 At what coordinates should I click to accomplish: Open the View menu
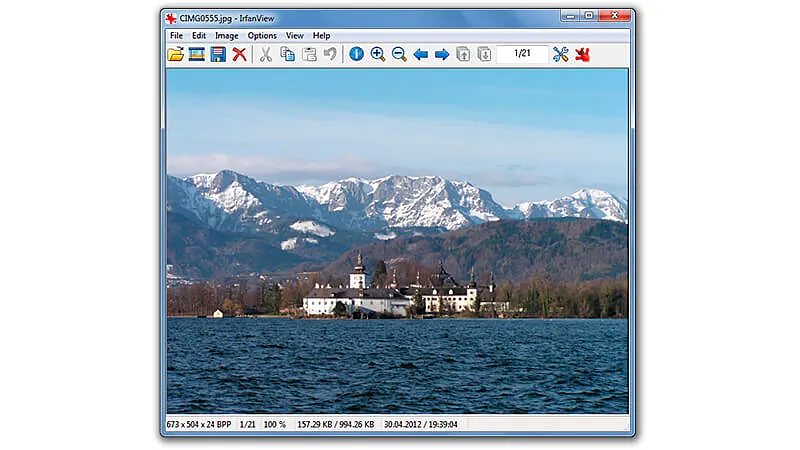point(294,35)
